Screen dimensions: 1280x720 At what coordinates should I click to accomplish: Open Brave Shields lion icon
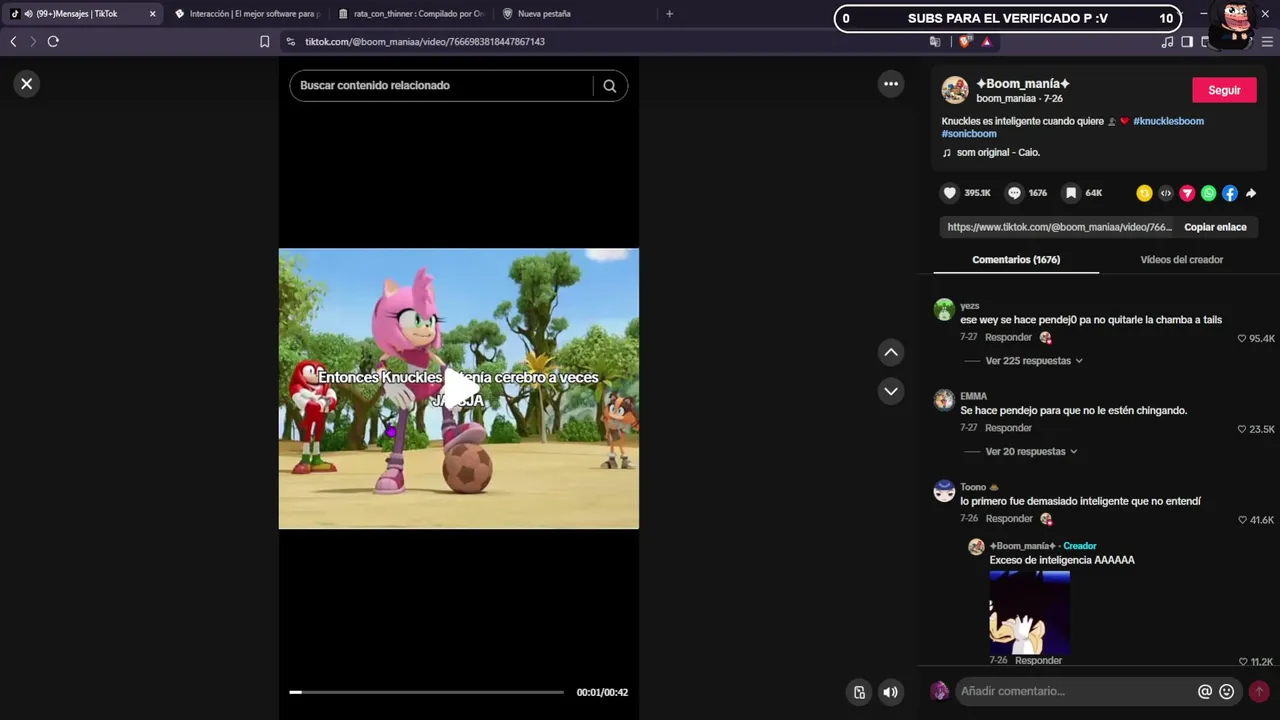[x=965, y=42]
